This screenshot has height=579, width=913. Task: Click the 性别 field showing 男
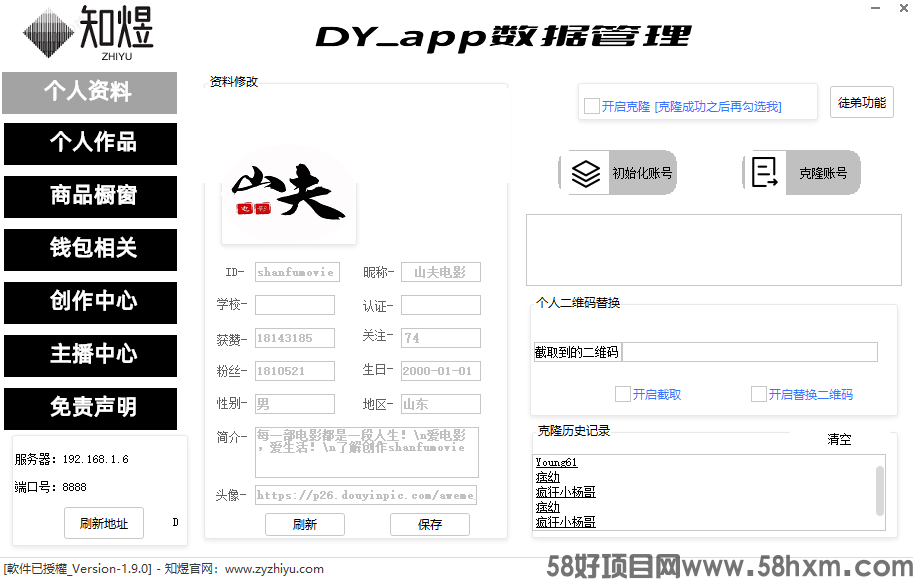coord(295,404)
